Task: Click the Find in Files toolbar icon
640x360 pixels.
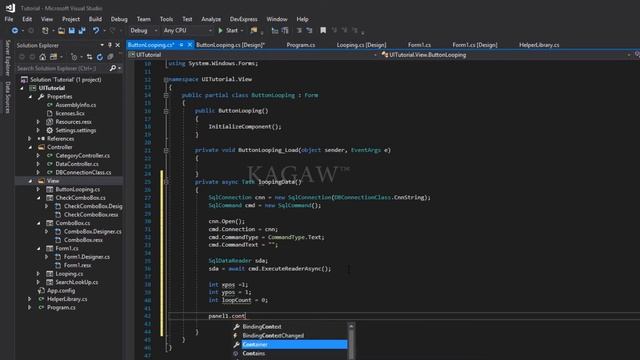Action: [254, 31]
